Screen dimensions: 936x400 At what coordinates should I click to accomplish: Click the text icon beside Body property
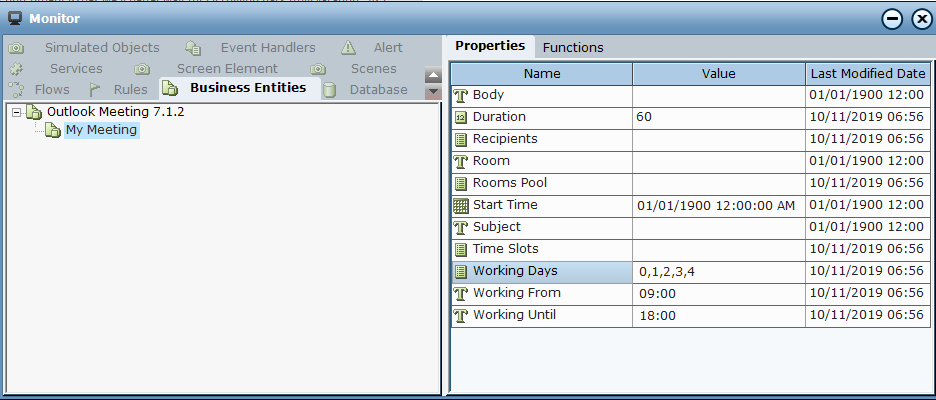461,95
